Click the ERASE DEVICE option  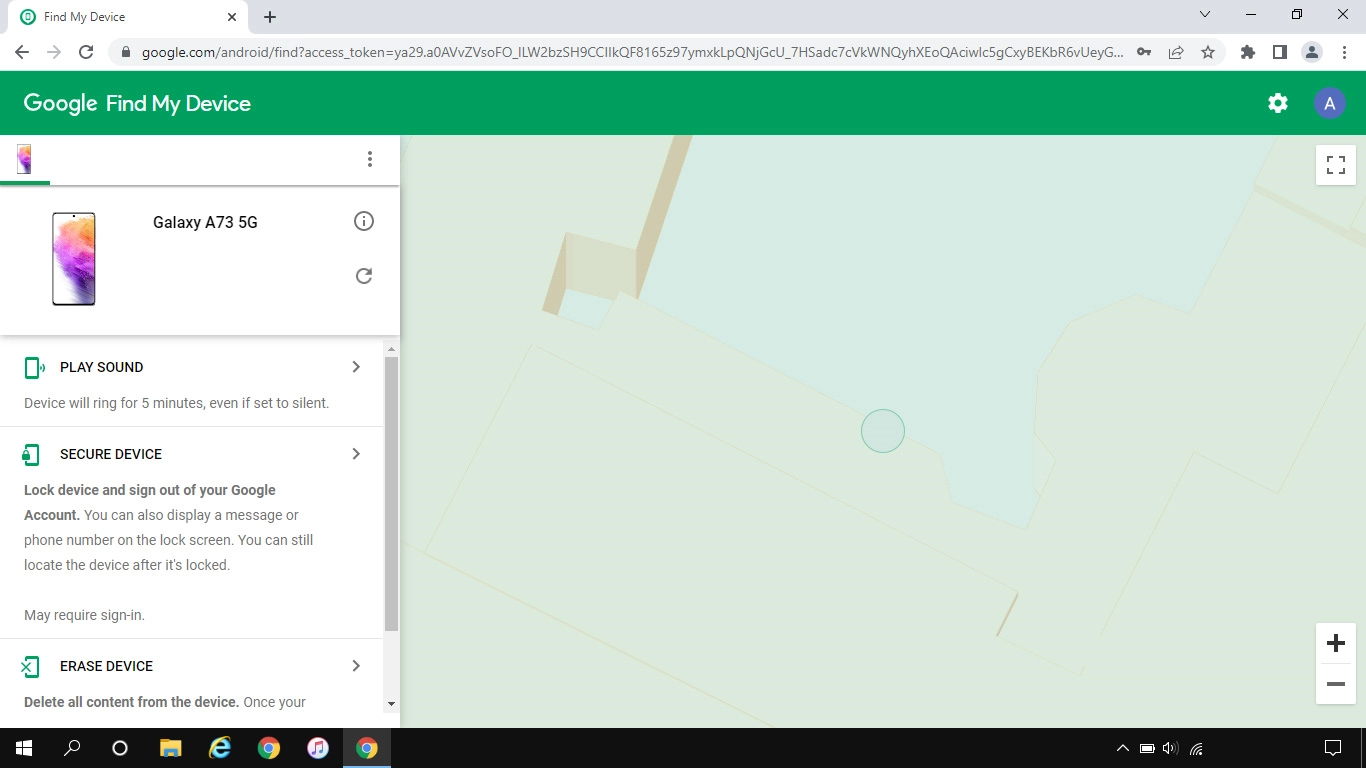click(106, 666)
